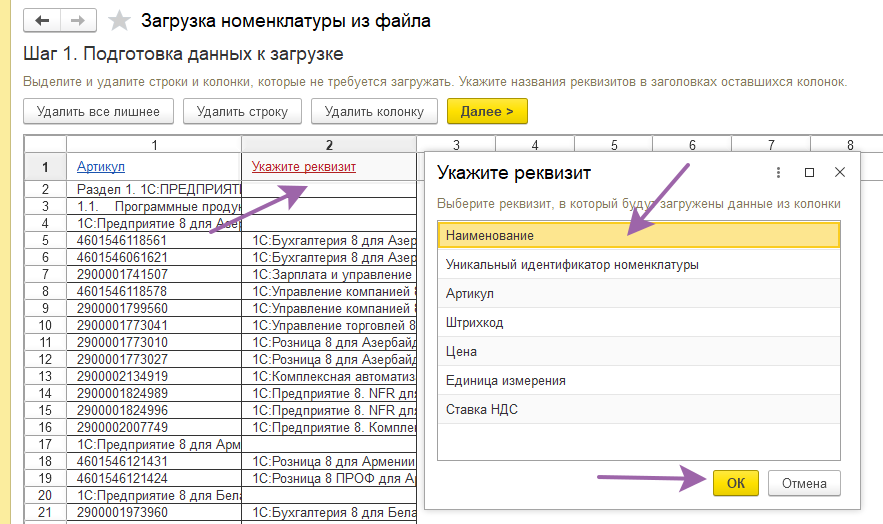Image resolution: width=883 pixels, height=524 pixels.
Task: Select row header number 5 in table
Action: pyautogui.click(x=45, y=240)
